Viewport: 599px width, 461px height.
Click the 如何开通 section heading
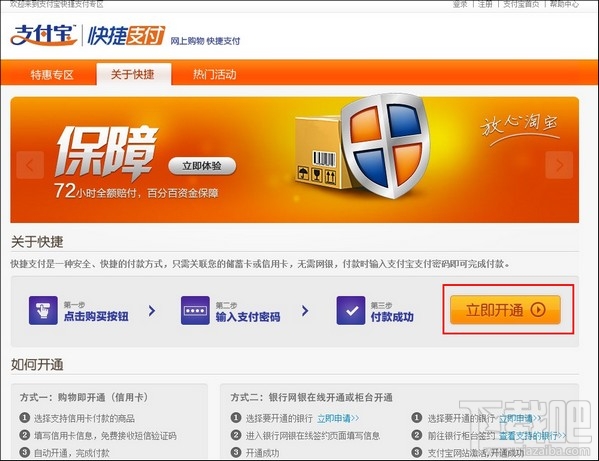[x=37, y=364]
